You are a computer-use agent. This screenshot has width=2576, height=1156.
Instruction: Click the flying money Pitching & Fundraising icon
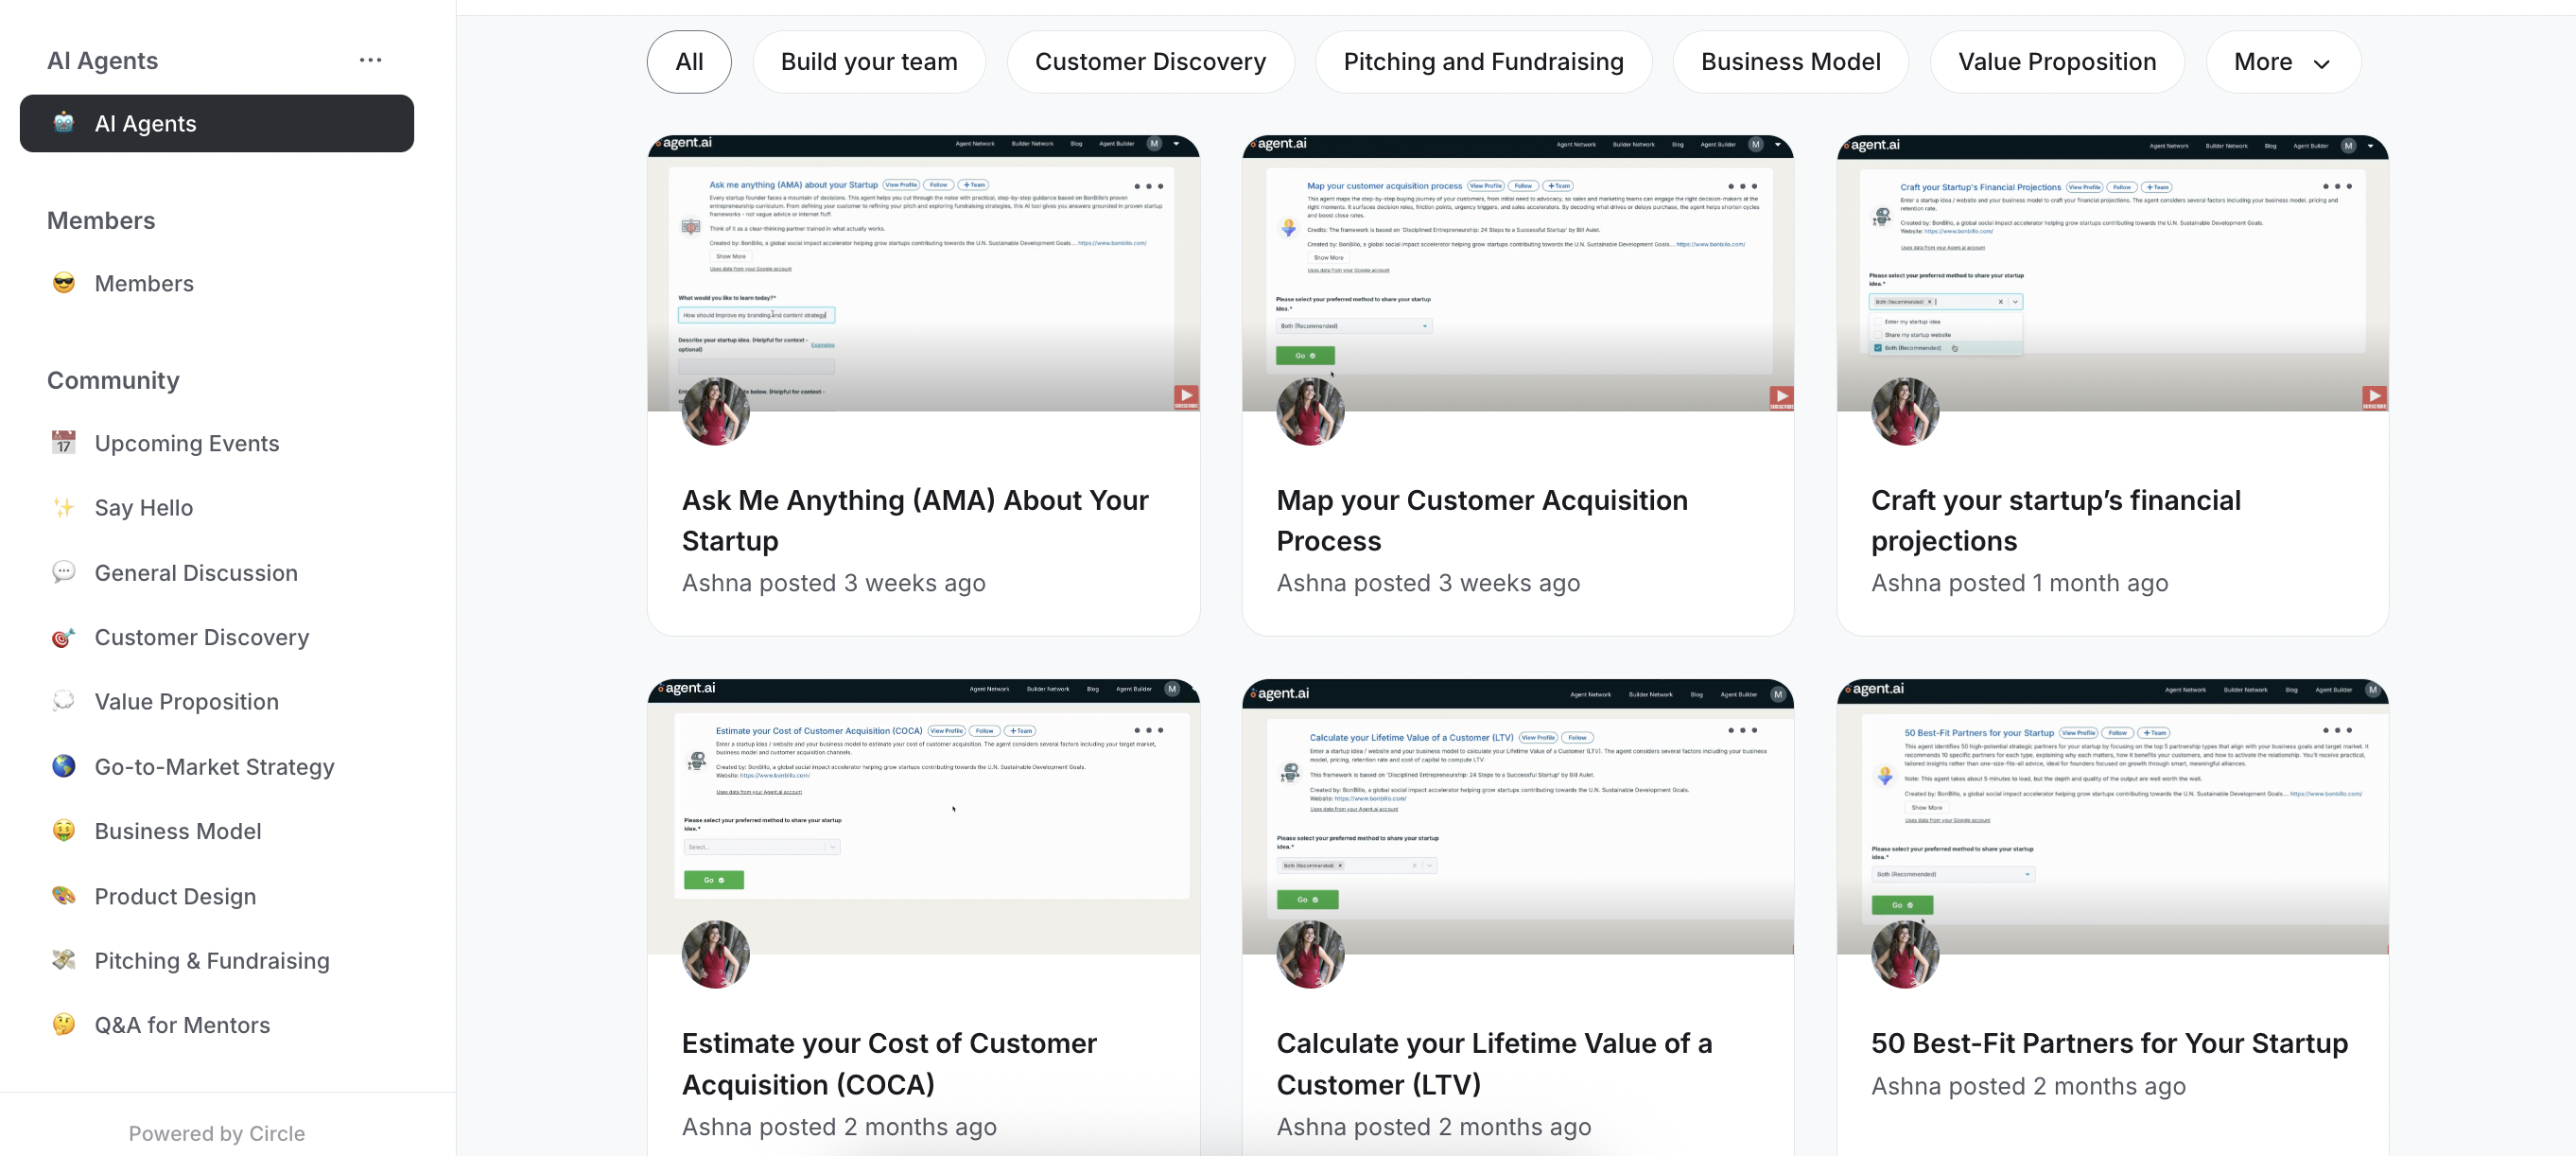(x=64, y=960)
